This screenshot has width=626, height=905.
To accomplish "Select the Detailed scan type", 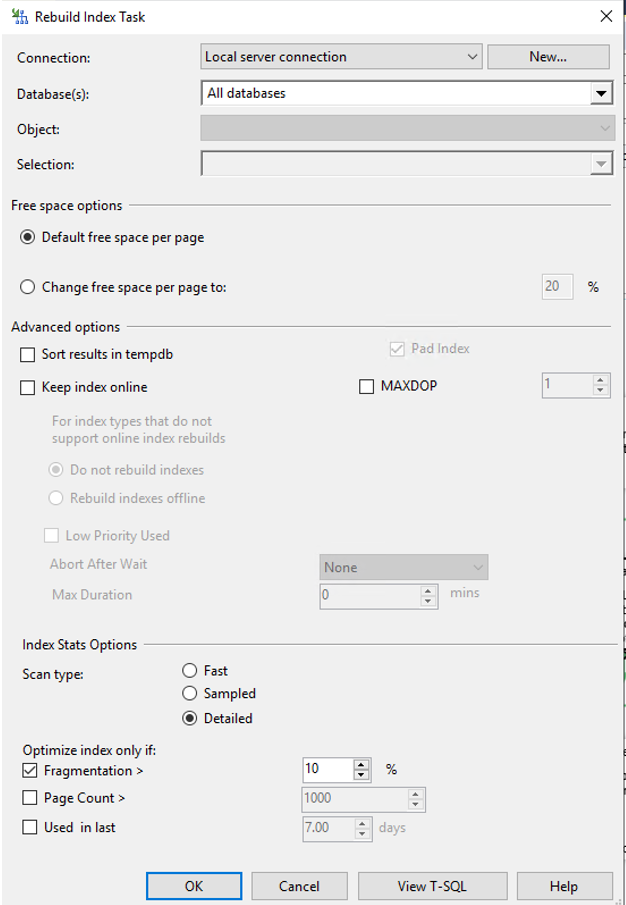I will click(x=190, y=718).
